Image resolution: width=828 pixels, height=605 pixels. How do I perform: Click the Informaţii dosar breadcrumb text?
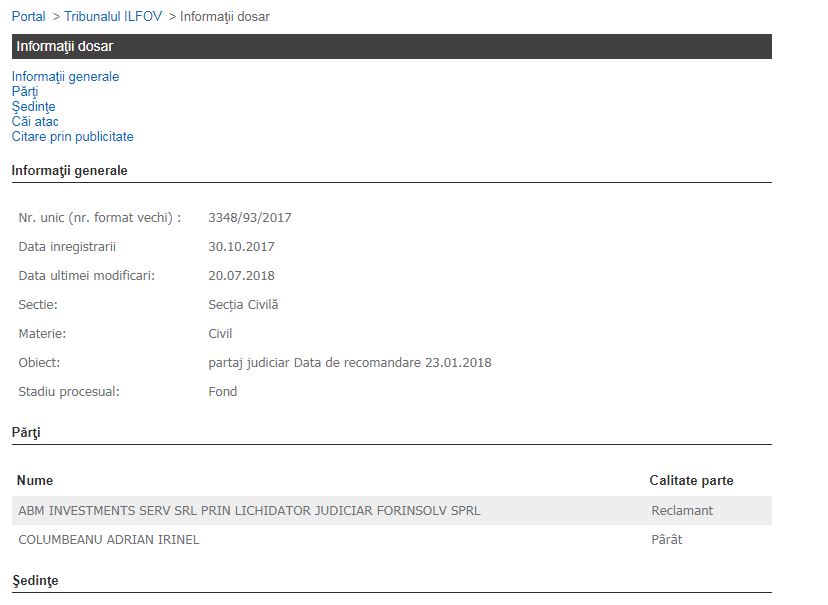click(224, 17)
